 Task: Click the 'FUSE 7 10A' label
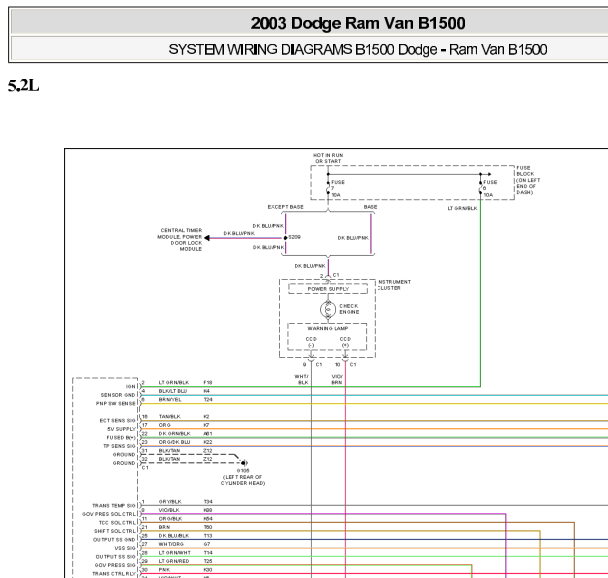click(x=337, y=188)
